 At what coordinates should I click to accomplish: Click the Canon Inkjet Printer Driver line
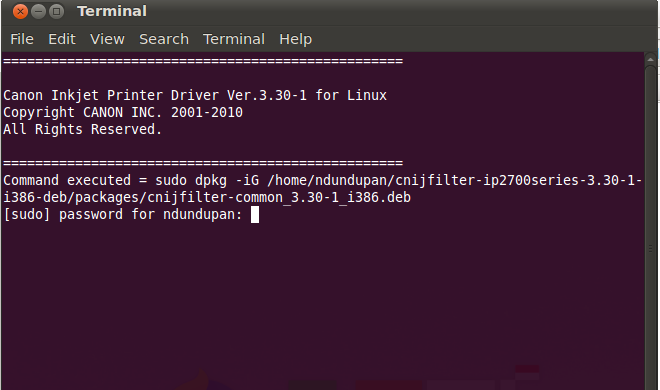195,96
